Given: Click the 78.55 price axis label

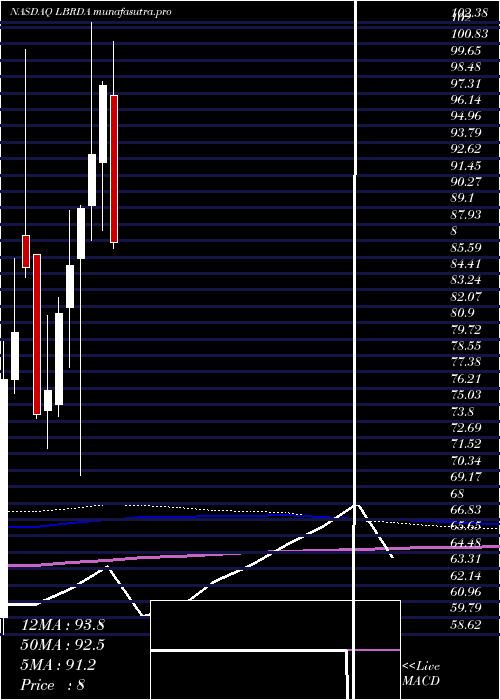Looking at the screenshot, I should coord(466,346).
